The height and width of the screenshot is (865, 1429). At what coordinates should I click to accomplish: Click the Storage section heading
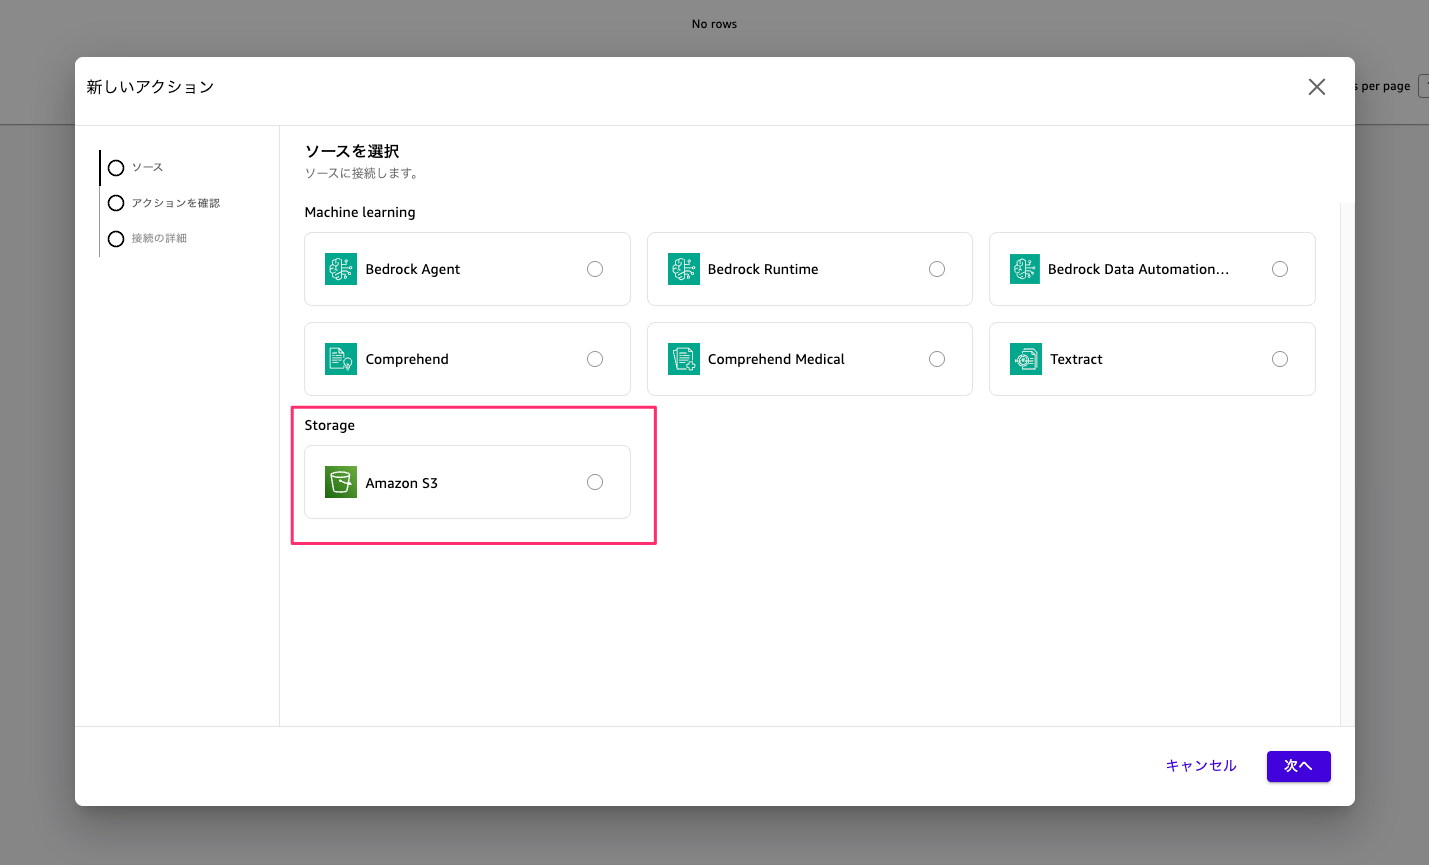330,425
